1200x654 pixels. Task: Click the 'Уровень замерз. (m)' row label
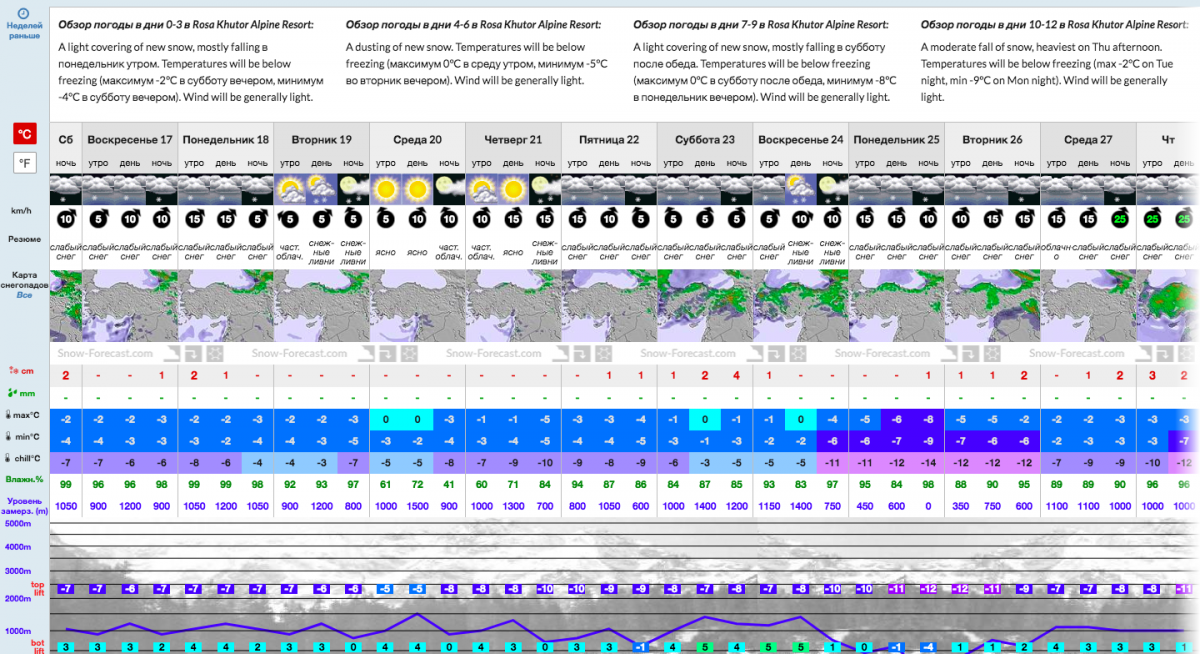point(24,507)
